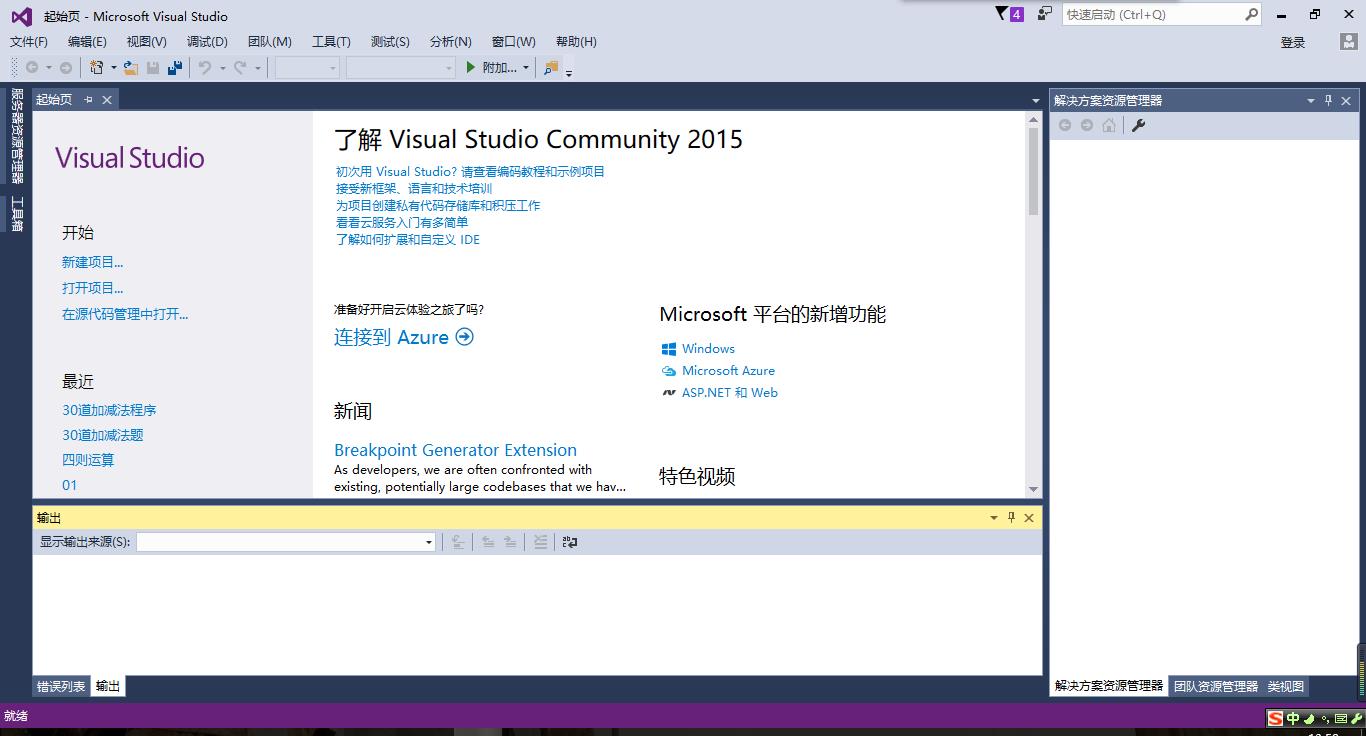The height and width of the screenshot is (736, 1366).
Task: Click the single-disk Save toolbar icon
Action: (x=153, y=68)
